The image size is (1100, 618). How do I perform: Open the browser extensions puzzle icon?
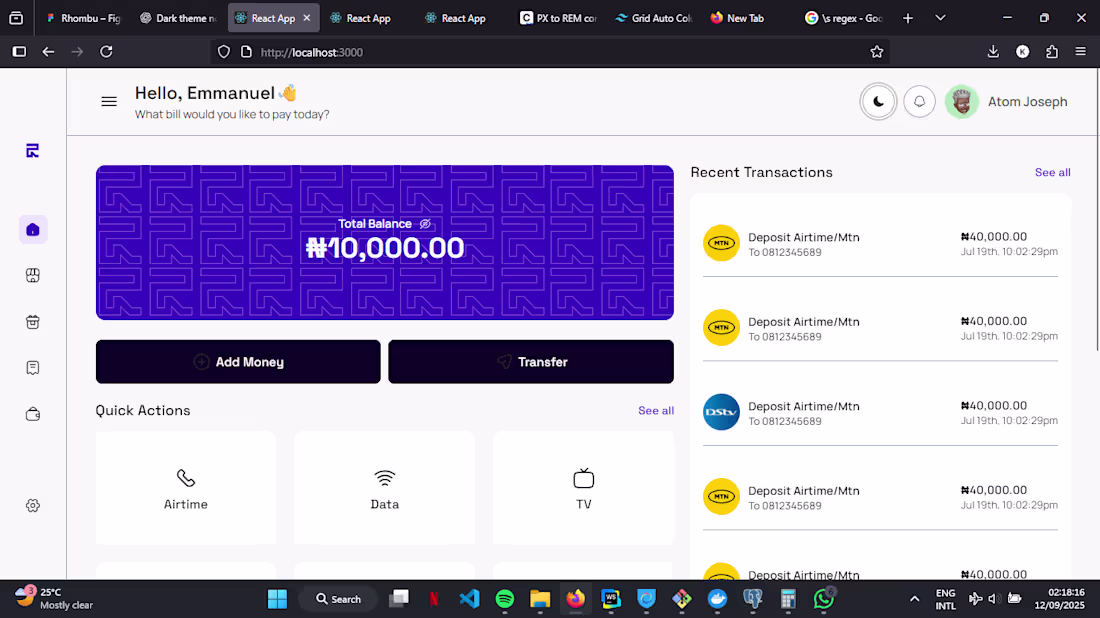tap(1052, 52)
